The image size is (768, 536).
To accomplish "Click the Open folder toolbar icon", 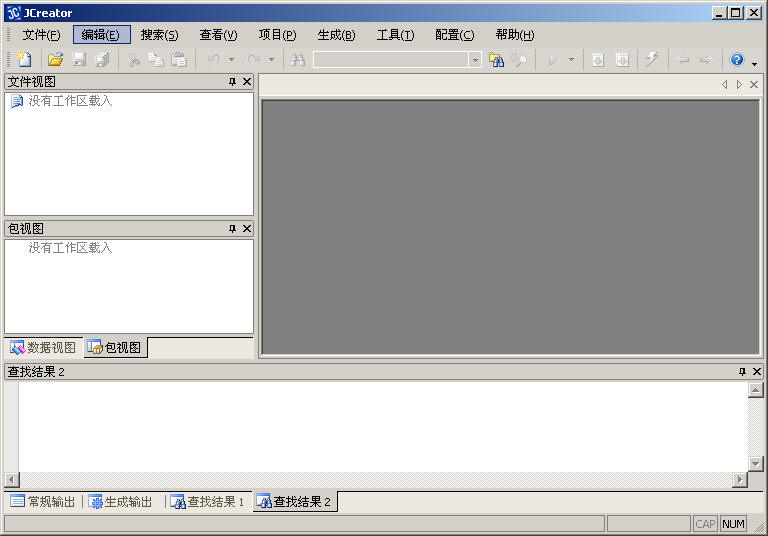I will click(55, 60).
